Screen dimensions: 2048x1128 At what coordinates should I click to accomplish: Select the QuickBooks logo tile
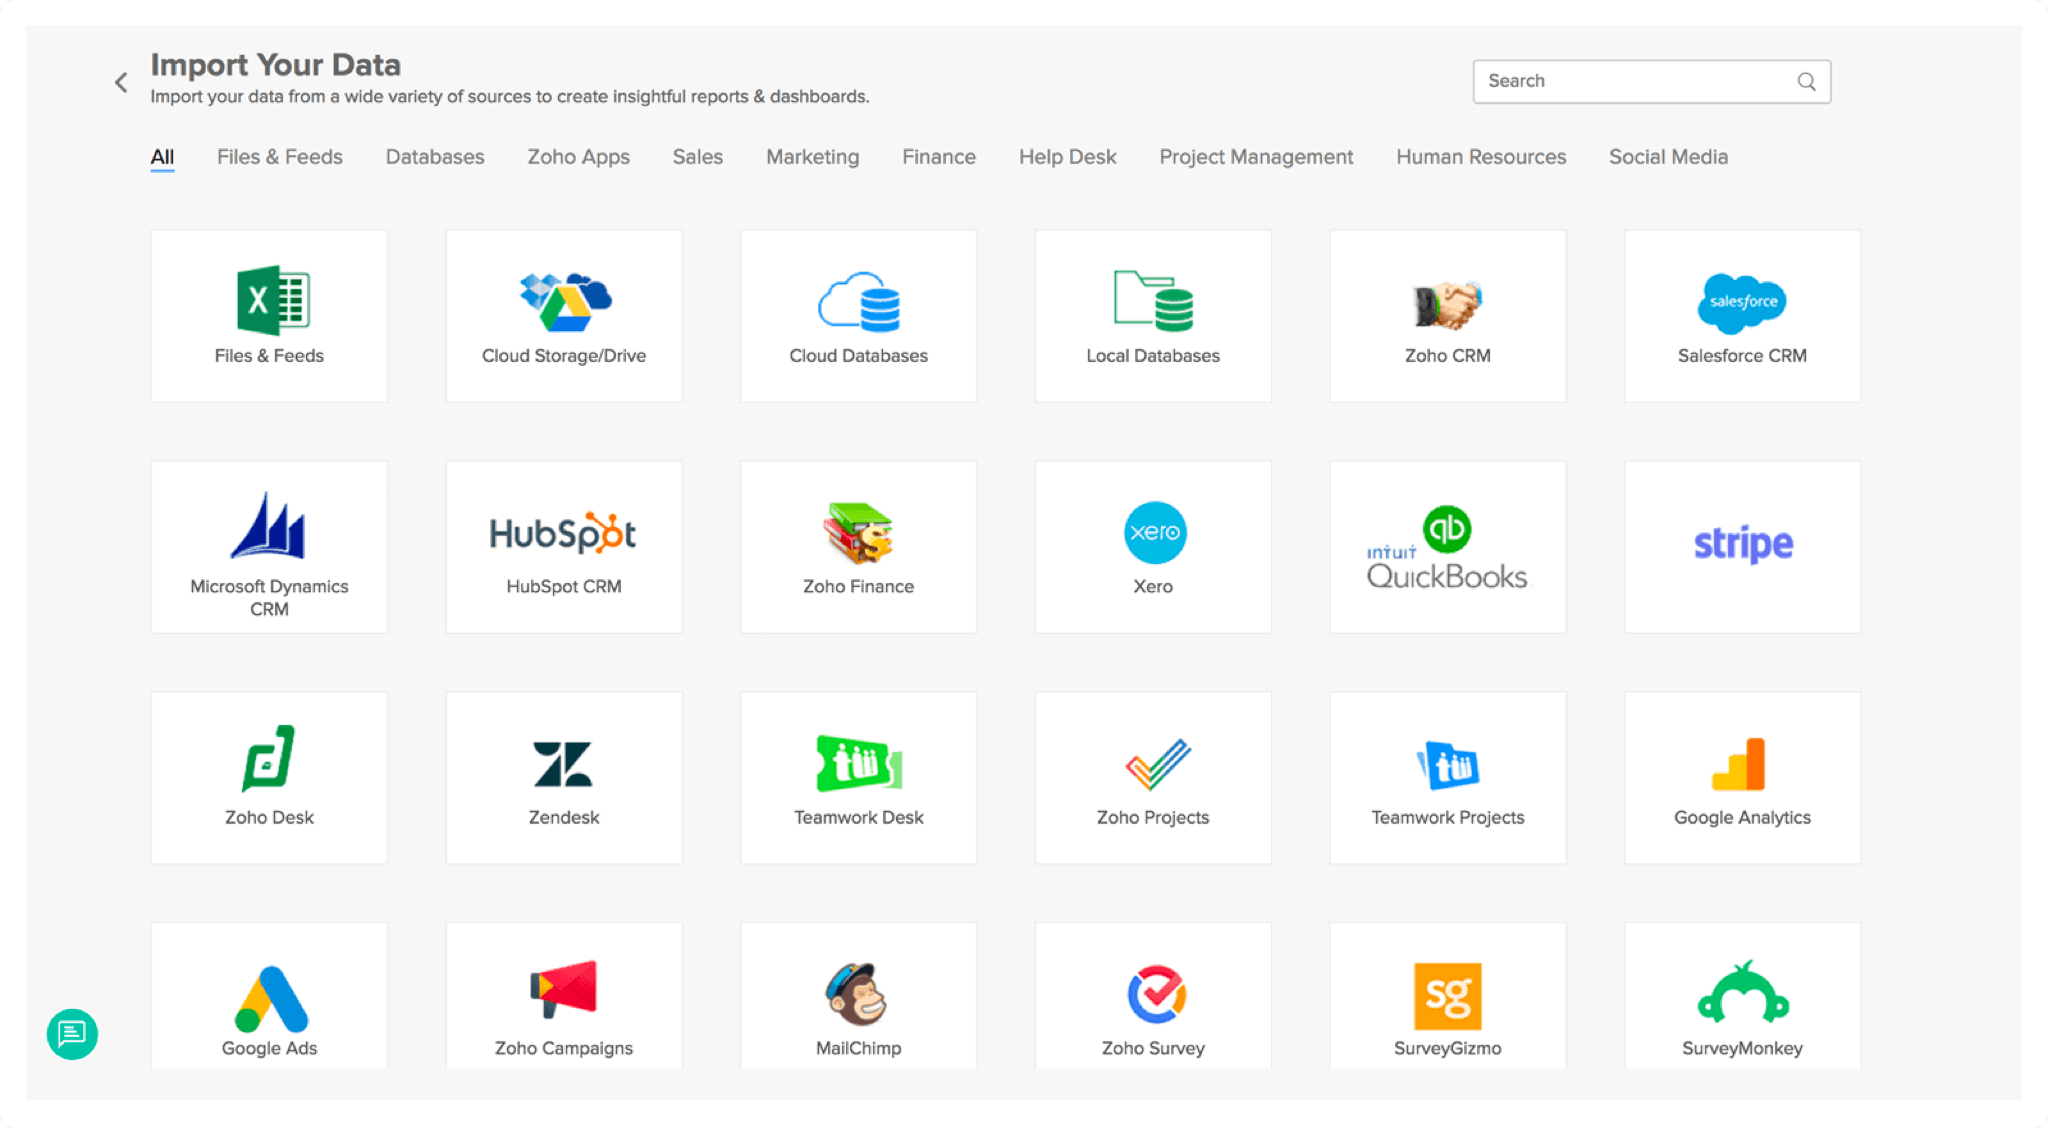1447,547
